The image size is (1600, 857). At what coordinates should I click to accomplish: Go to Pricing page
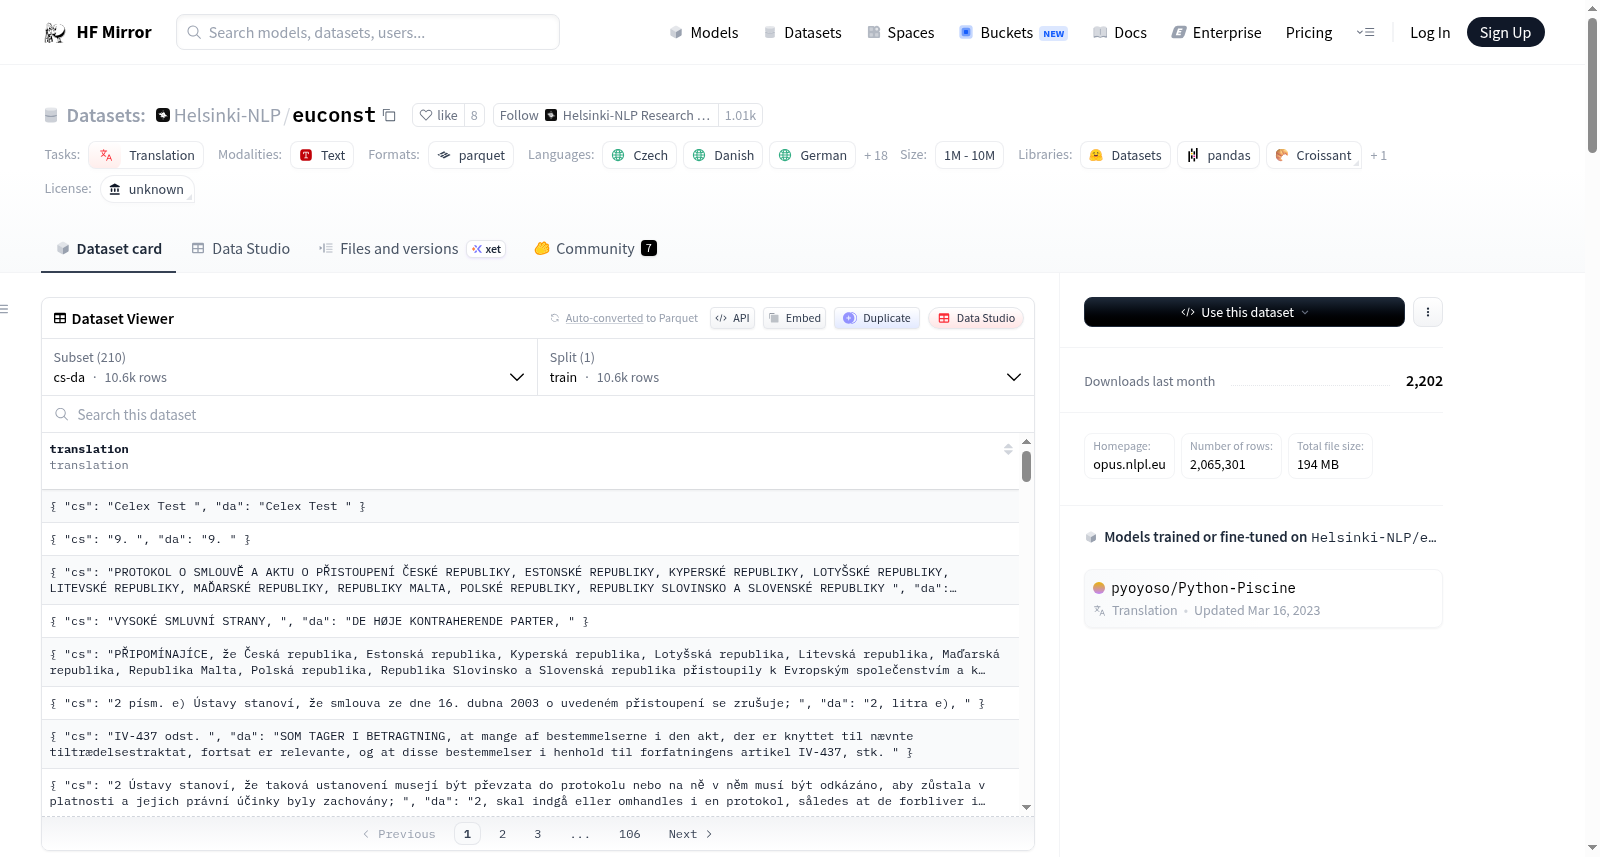(1309, 33)
